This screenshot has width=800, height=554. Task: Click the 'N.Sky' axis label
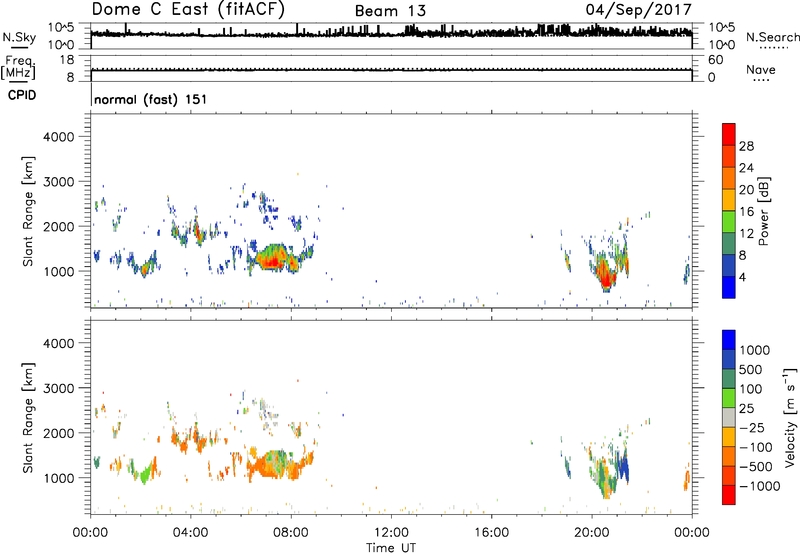[x=19, y=37]
